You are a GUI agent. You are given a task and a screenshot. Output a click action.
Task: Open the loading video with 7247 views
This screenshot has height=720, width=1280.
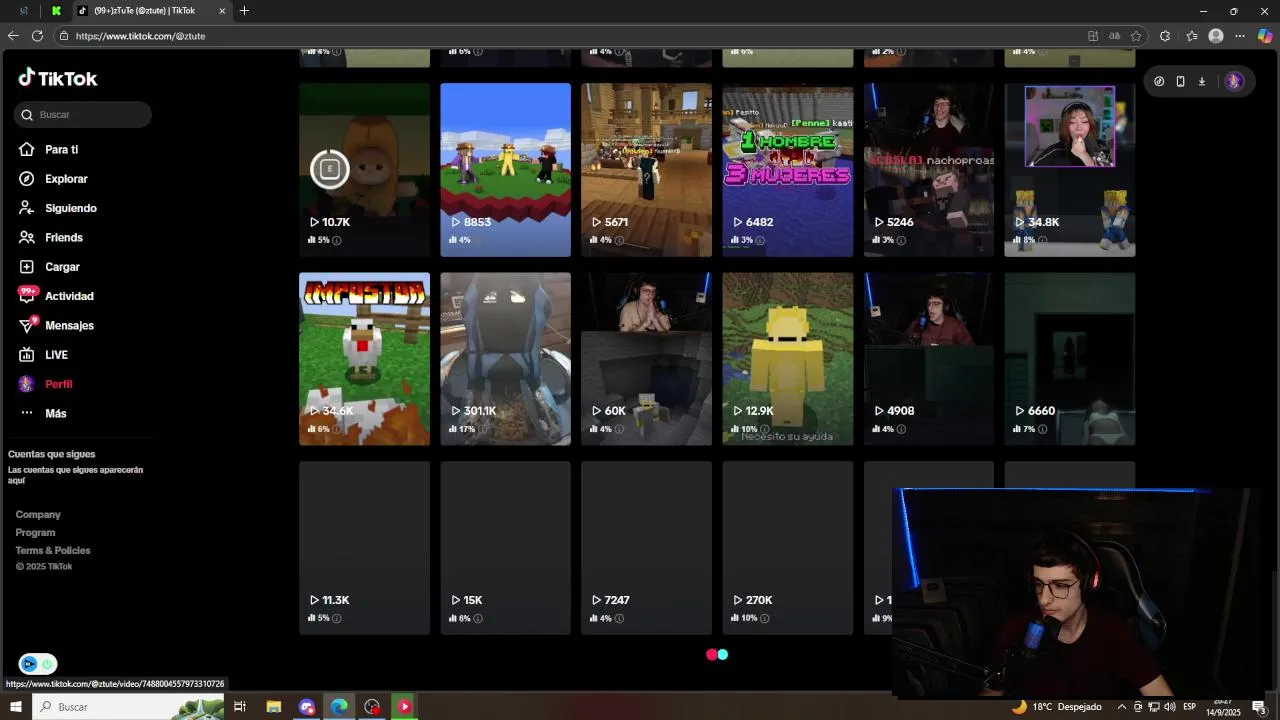click(x=646, y=548)
